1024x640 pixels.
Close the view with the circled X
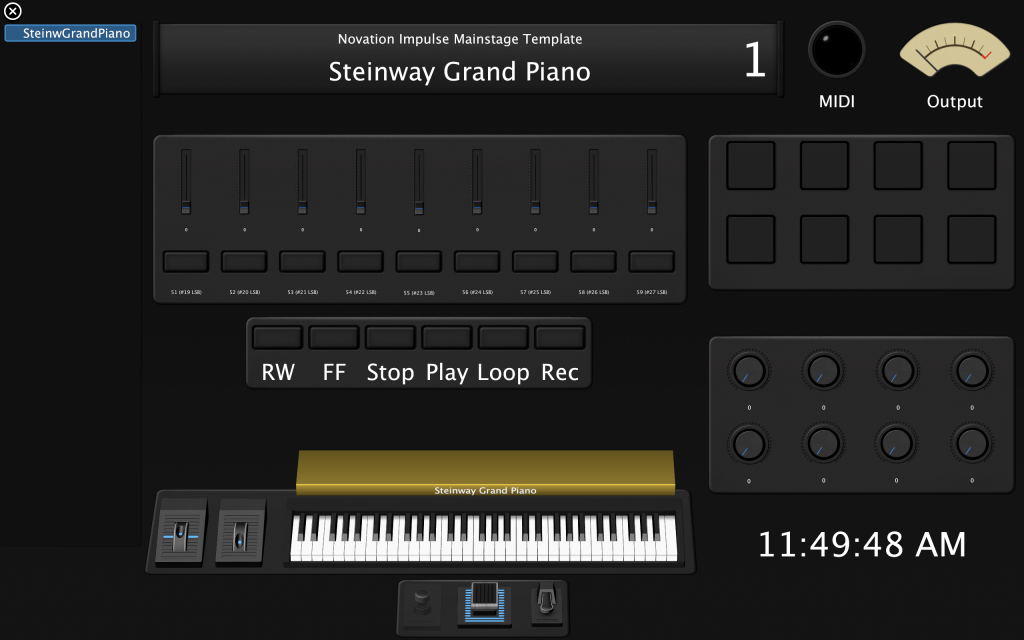point(12,11)
